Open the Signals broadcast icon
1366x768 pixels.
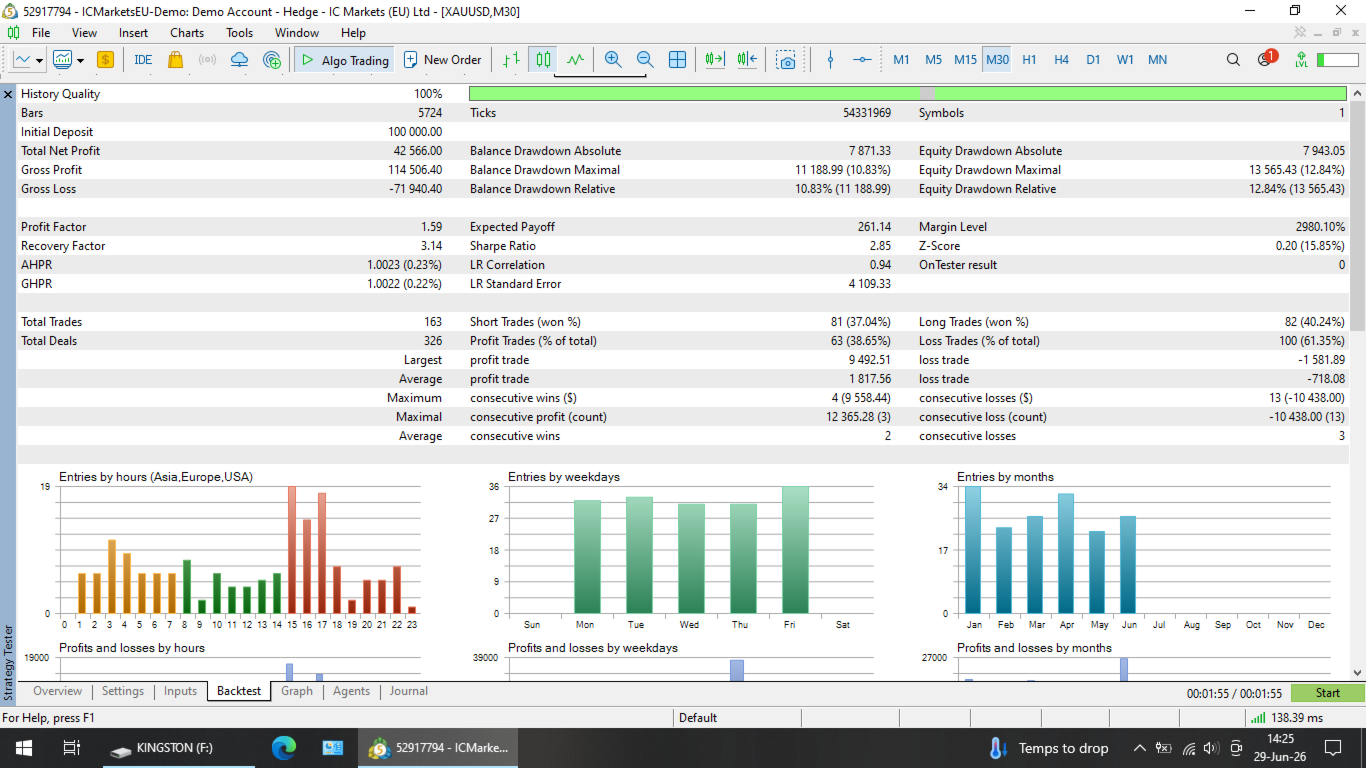click(x=207, y=60)
